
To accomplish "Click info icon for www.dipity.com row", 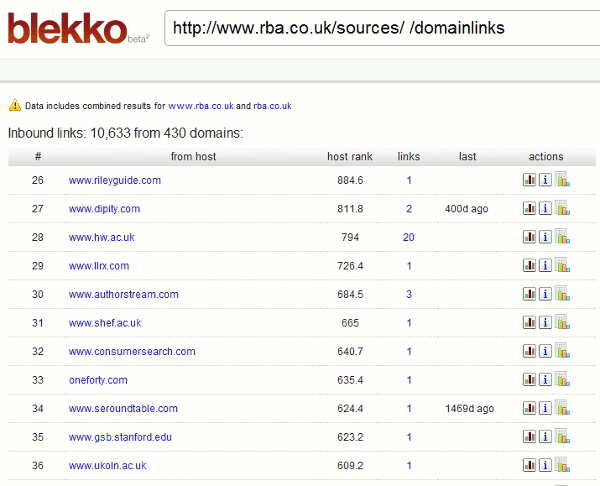I will [x=545, y=208].
